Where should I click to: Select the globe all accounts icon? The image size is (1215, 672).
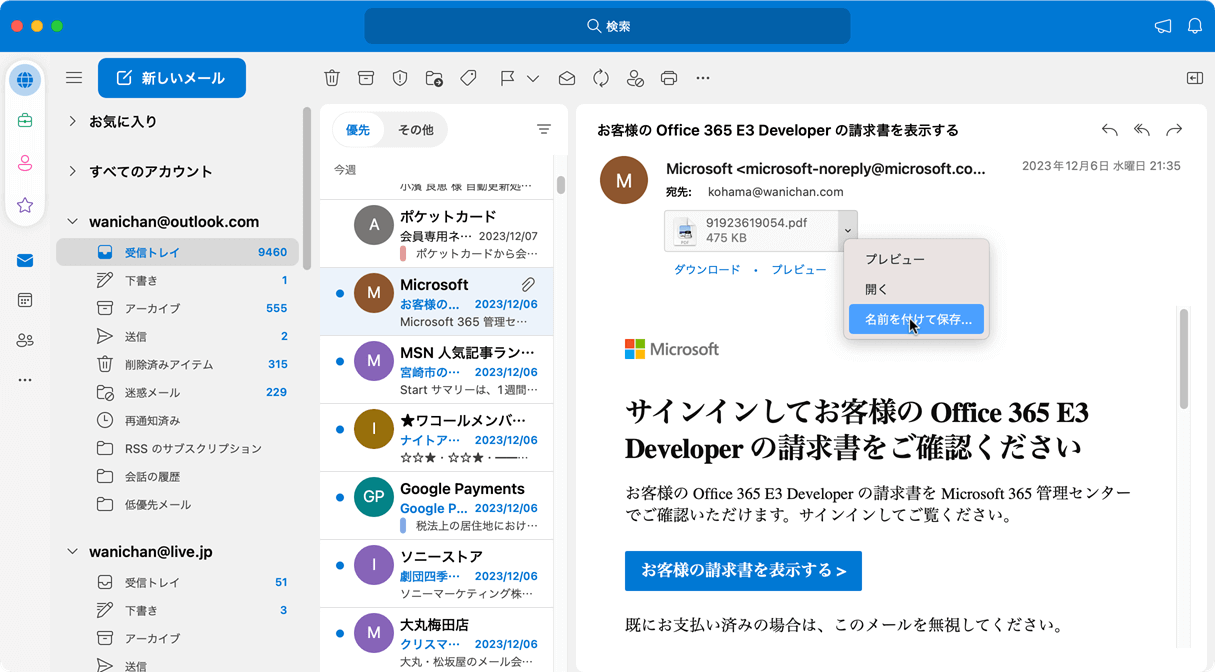25,80
